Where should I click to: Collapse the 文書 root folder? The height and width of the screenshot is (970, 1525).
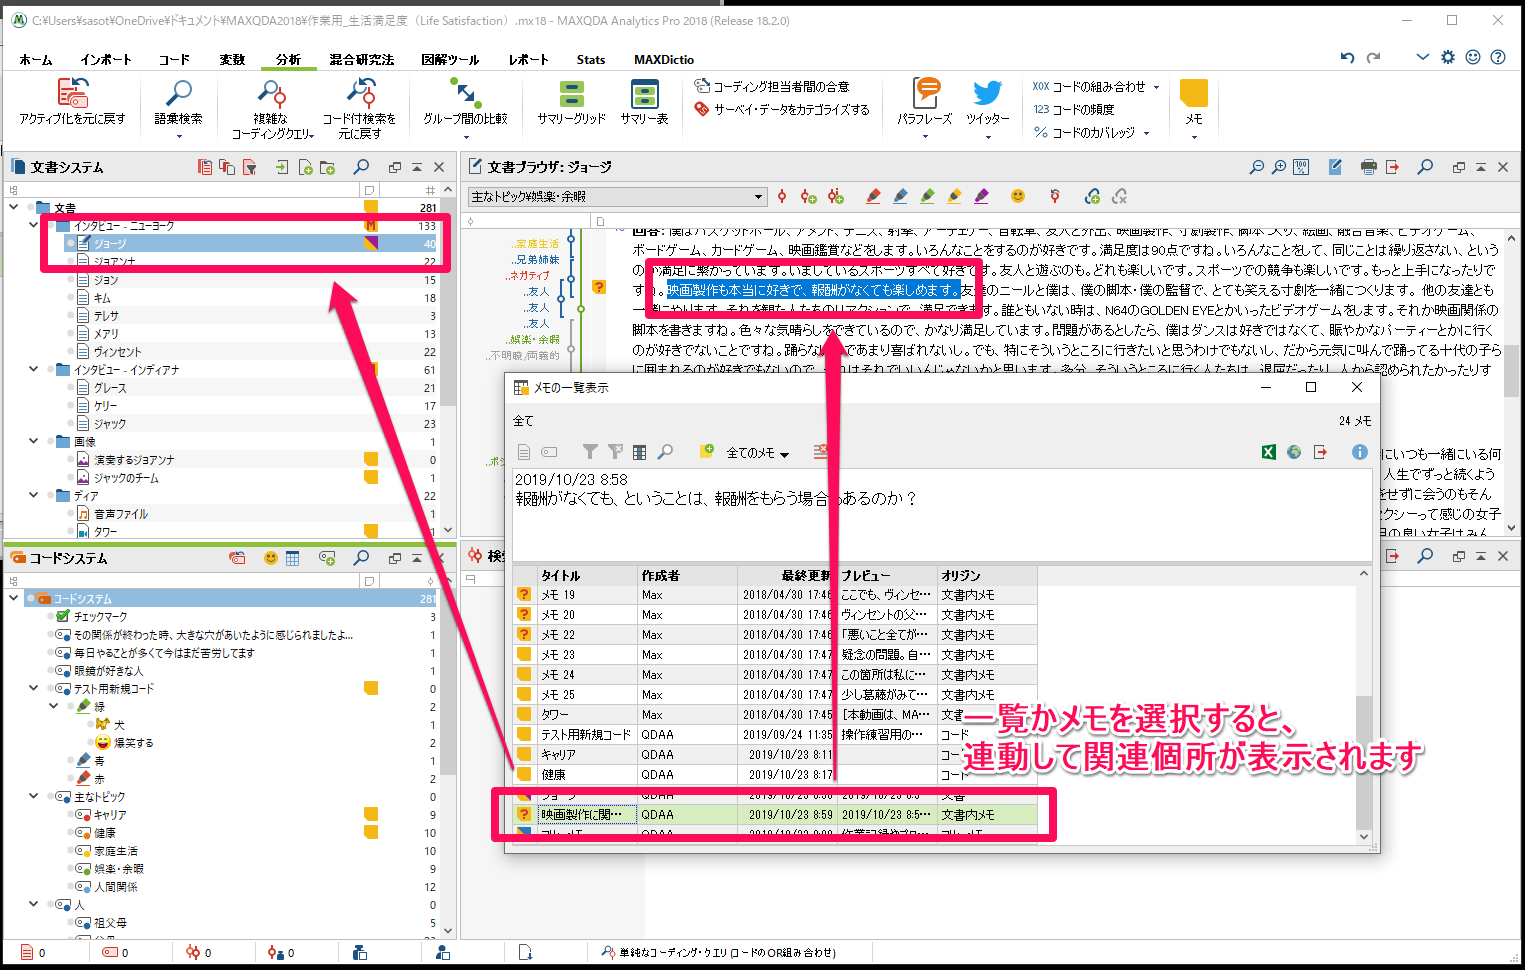(14, 208)
